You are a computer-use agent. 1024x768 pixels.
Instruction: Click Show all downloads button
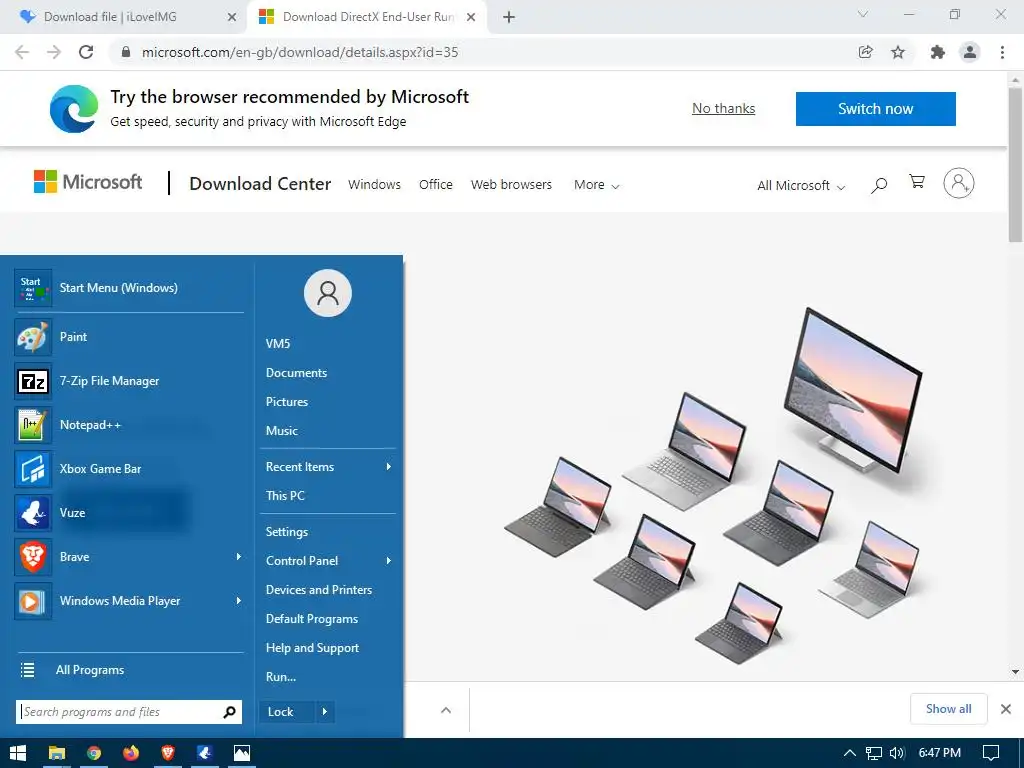(x=948, y=709)
